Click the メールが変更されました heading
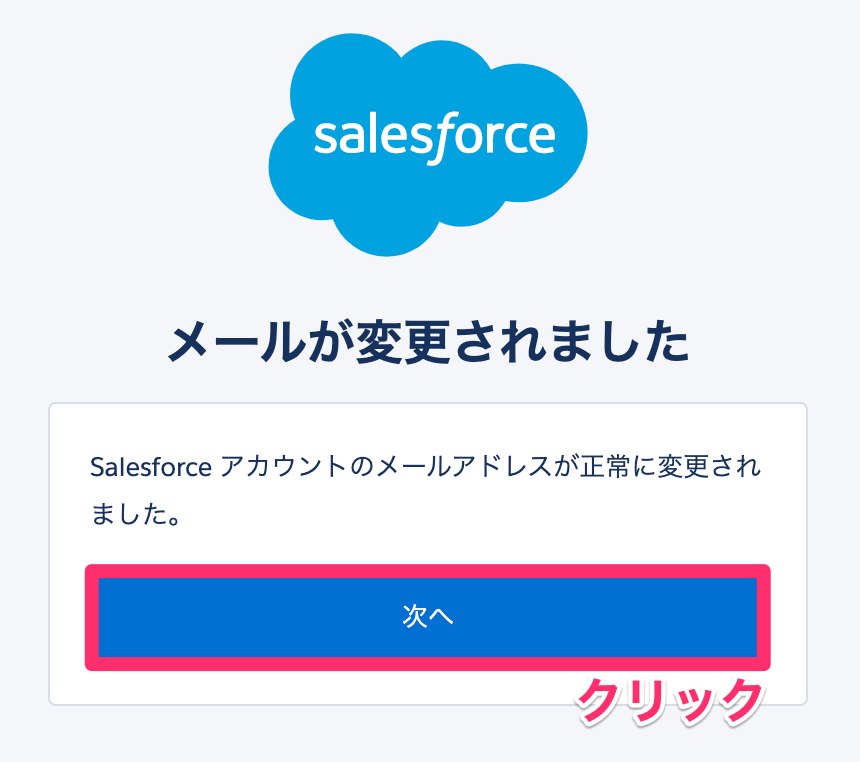This screenshot has width=860, height=762. tap(428, 342)
